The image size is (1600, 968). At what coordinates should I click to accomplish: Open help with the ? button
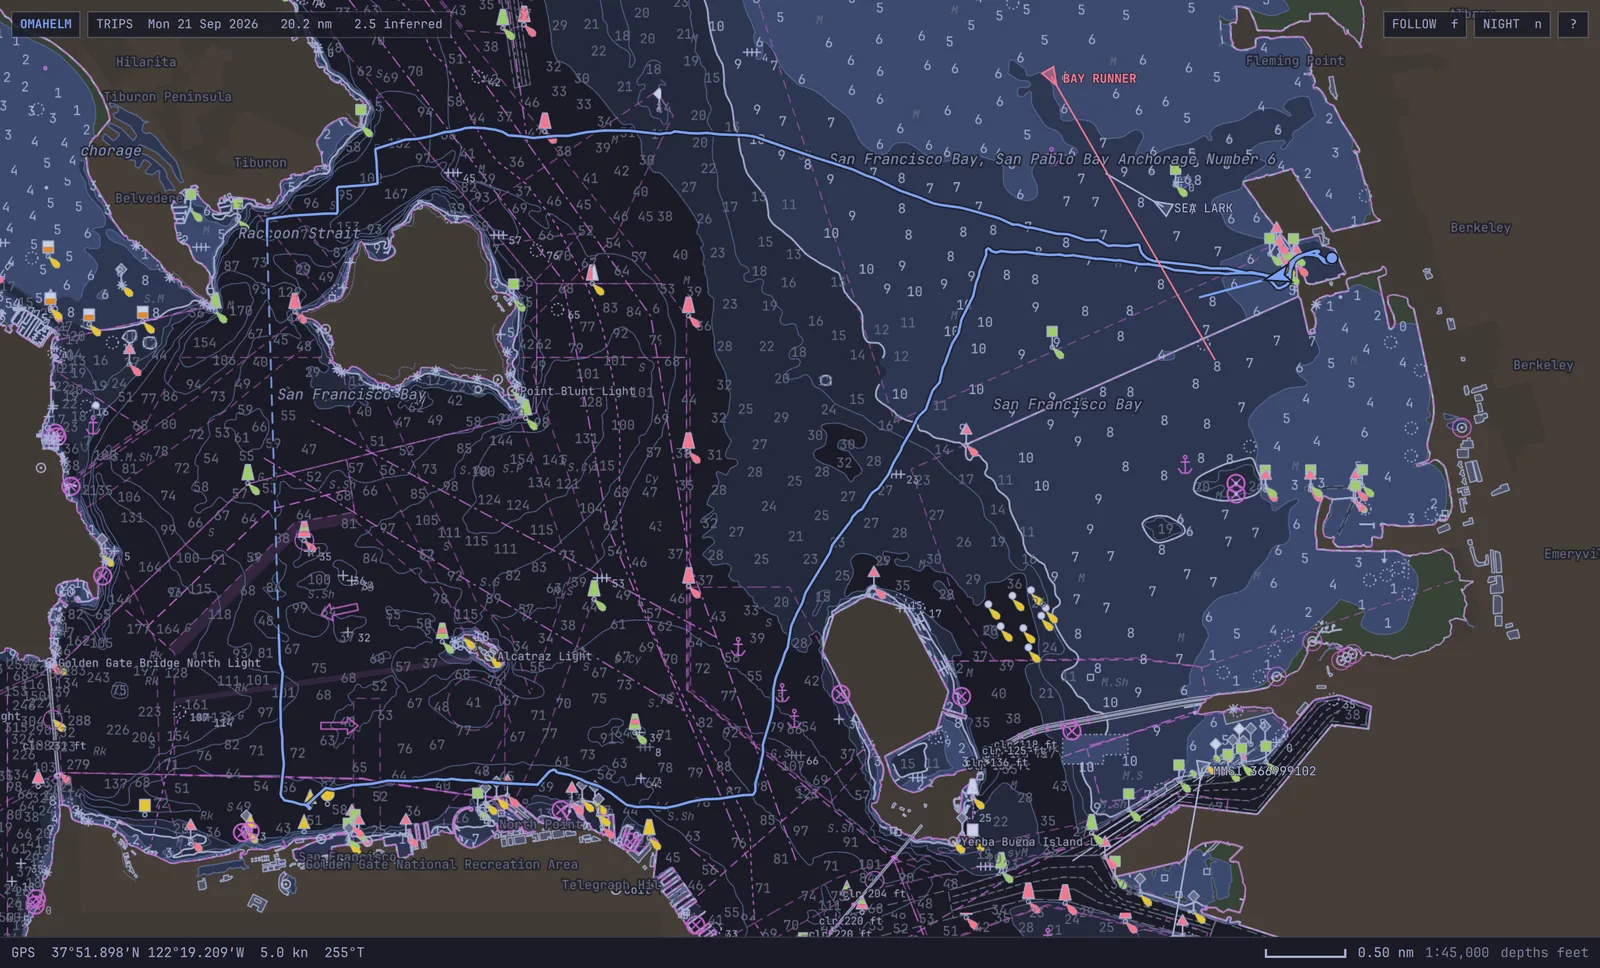tap(1573, 24)
